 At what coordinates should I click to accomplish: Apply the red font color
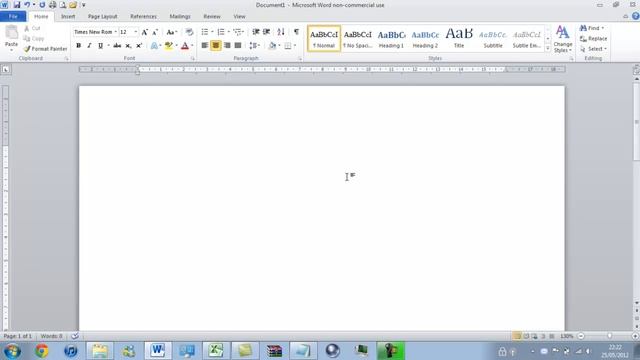pos(185,46)
